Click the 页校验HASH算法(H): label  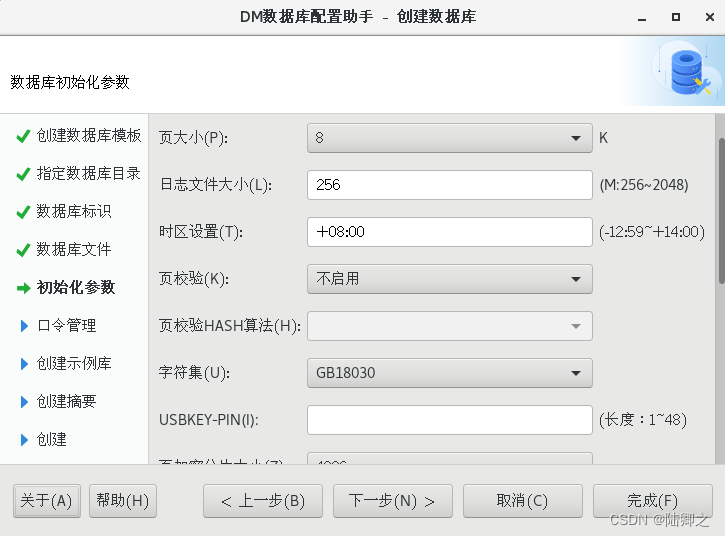[x=230, y=326]
